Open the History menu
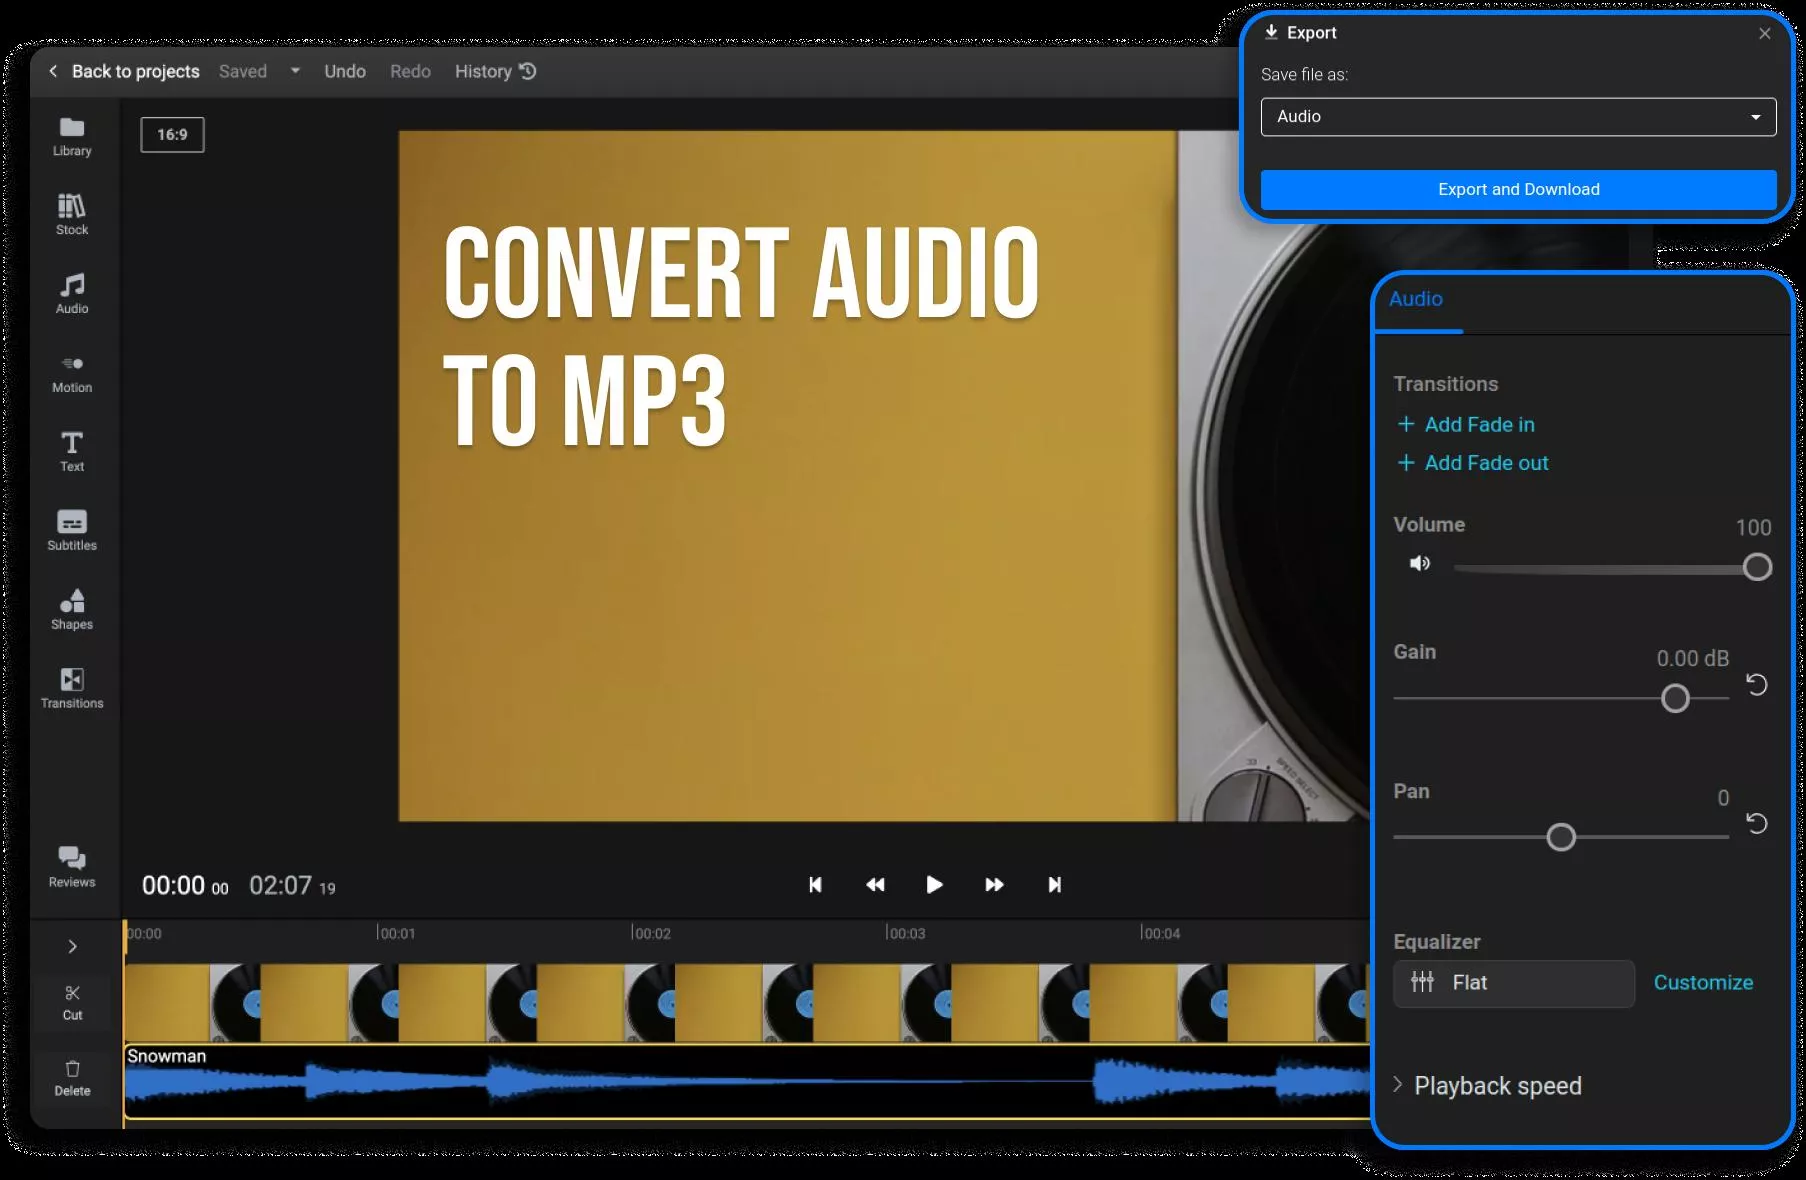The image size is (1806, 1180). 494,71
